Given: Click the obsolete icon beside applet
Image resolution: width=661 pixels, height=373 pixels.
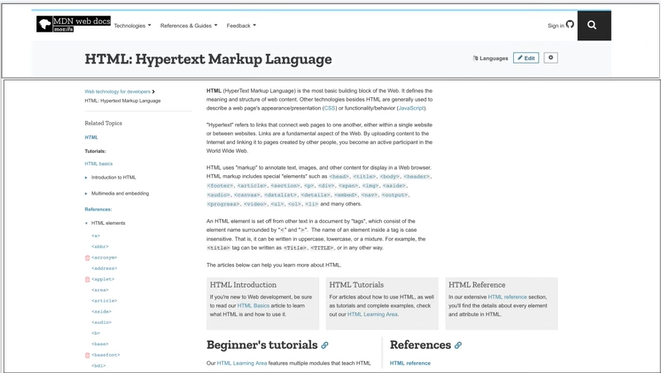Looking at the screenshot, I should click(88, 279).
